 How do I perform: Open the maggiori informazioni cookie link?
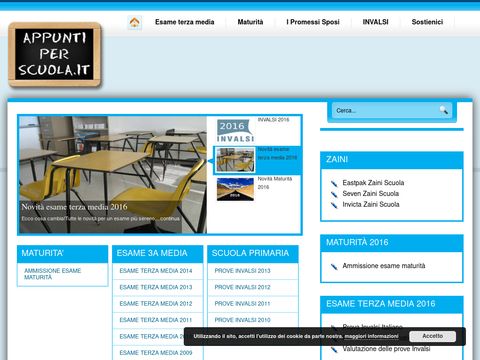point(371,336)
